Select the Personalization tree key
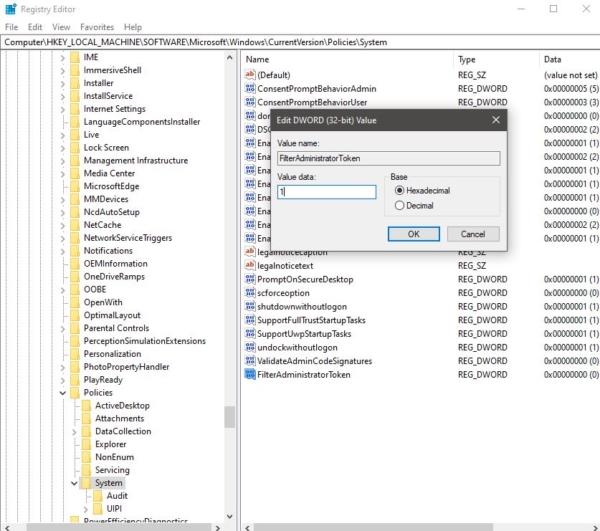600x531 pixels. 112,354
